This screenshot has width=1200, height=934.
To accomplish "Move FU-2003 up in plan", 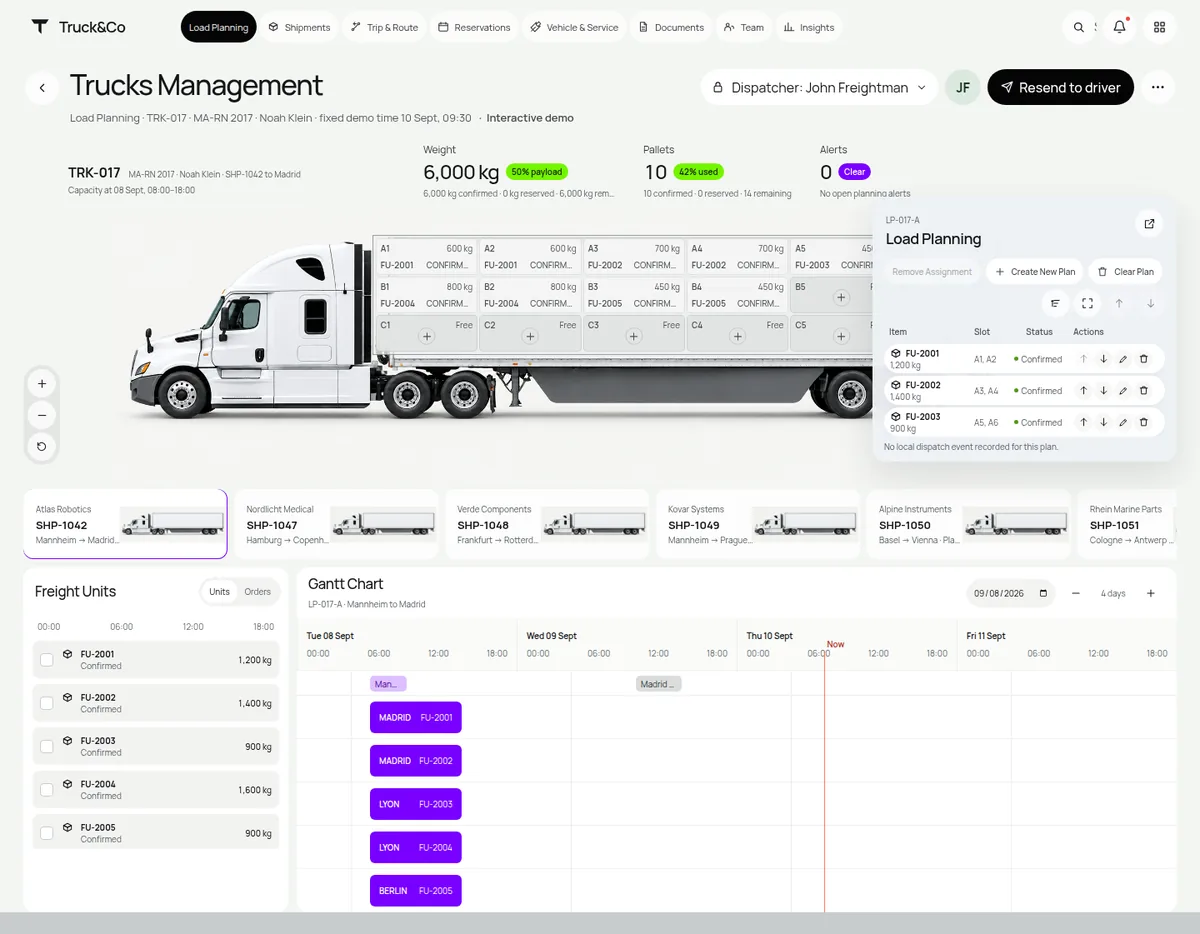I will point(1083,423).
